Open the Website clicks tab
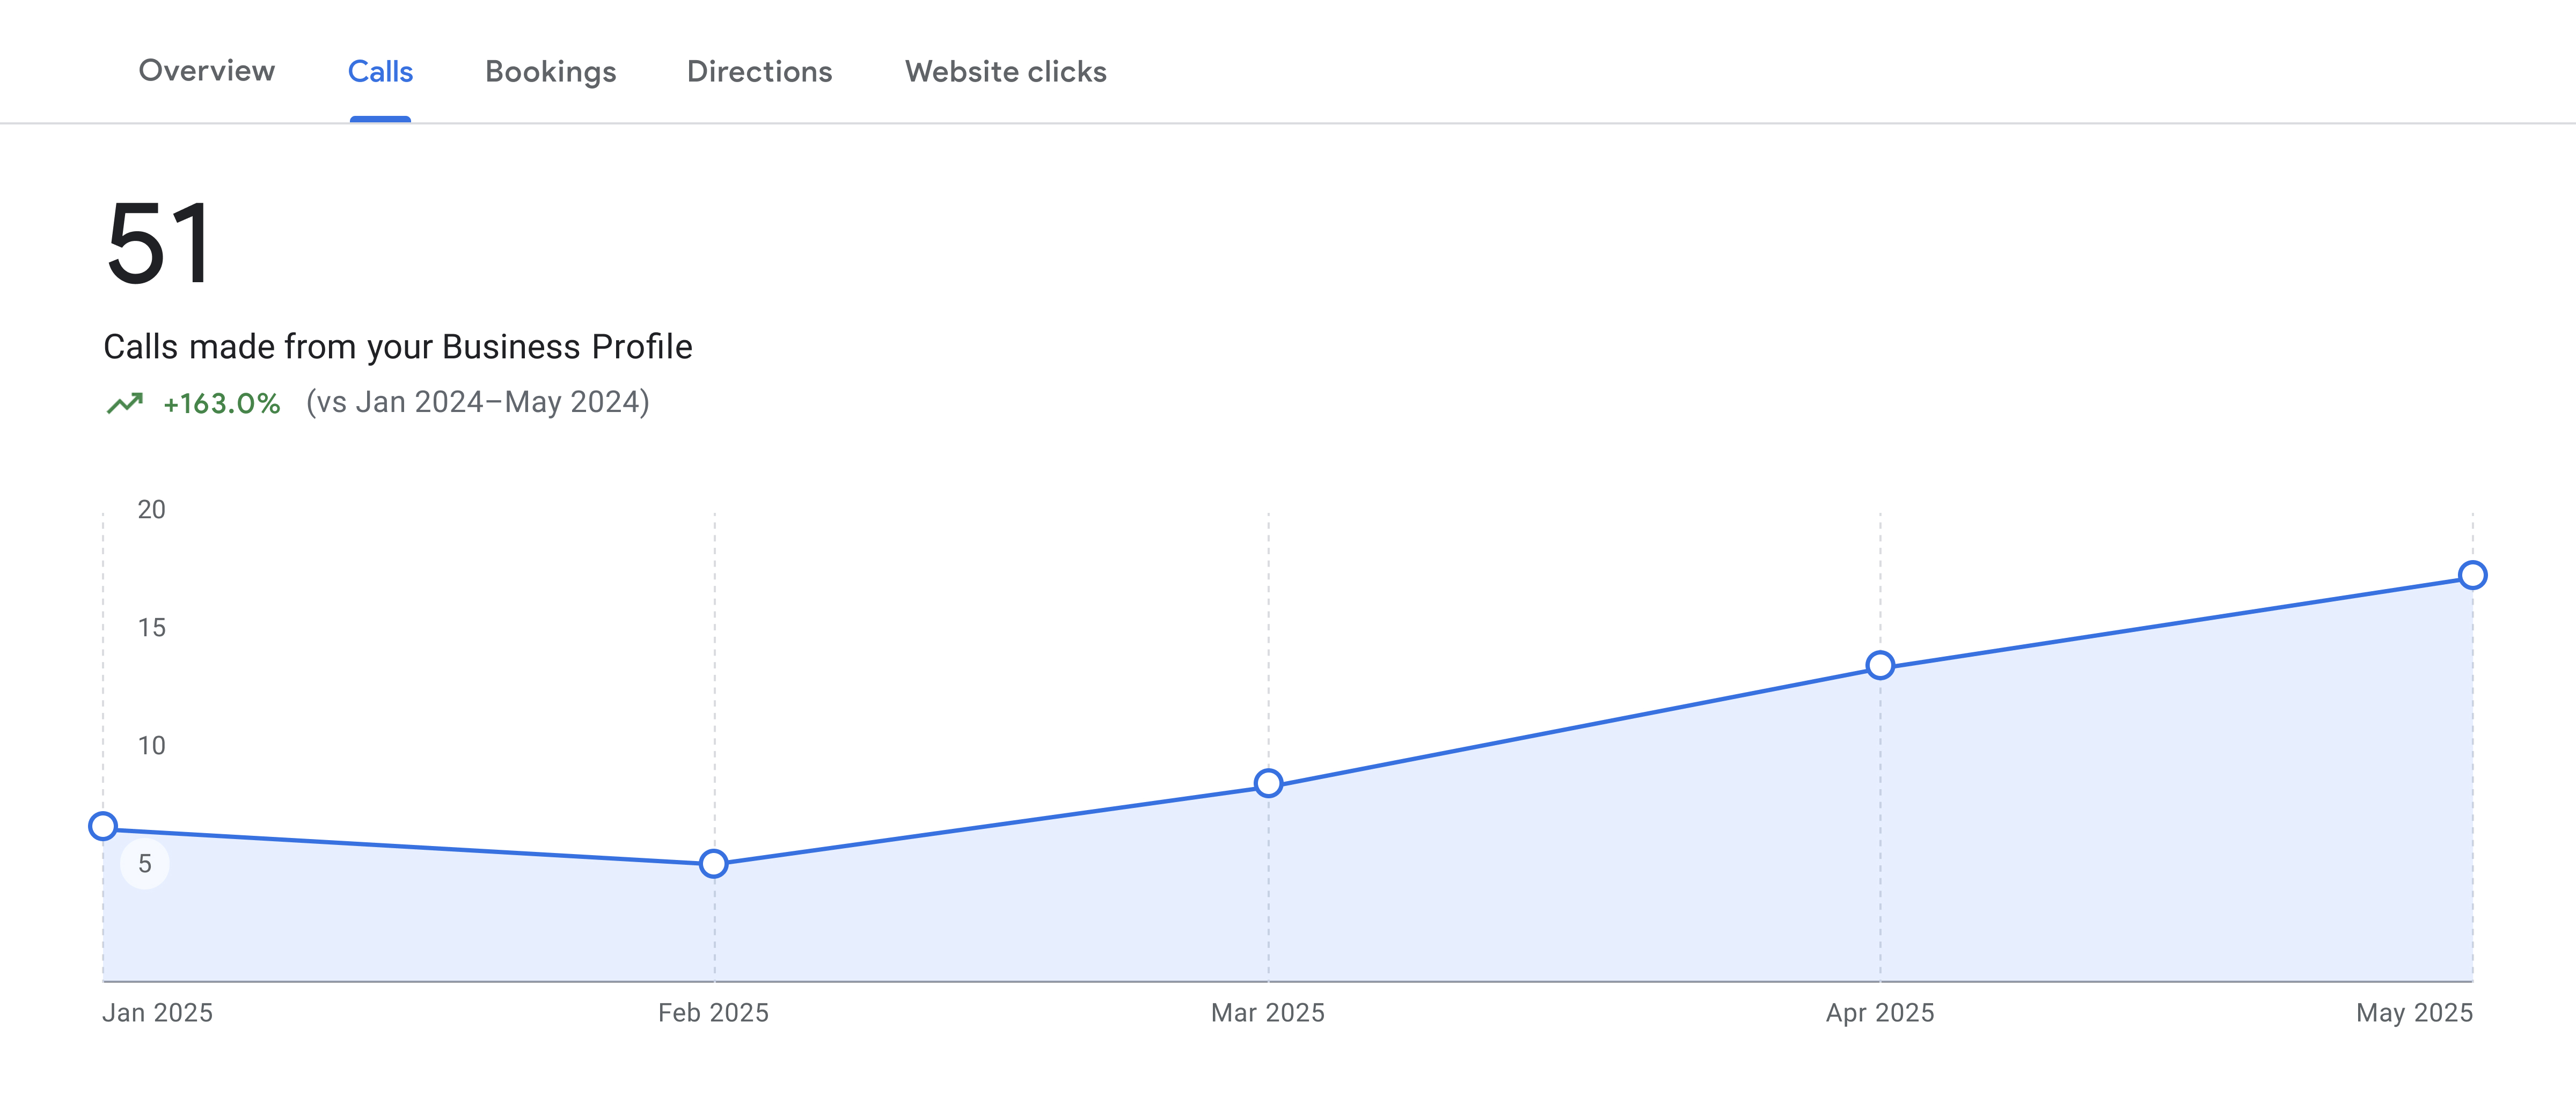This screenshot has width=2576, height=1103. coord(1005,72)
